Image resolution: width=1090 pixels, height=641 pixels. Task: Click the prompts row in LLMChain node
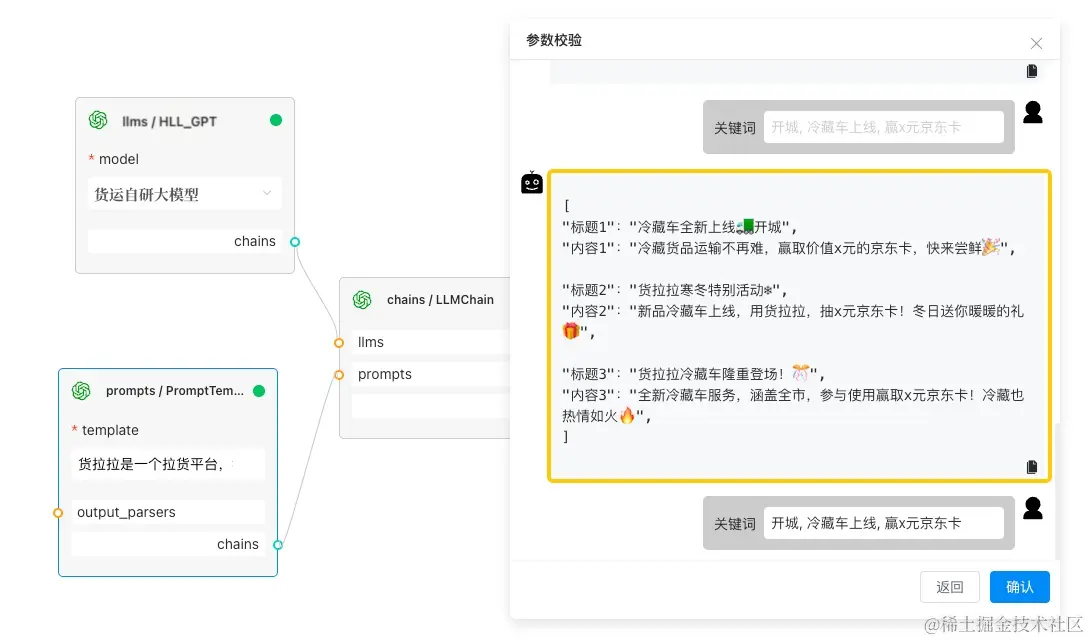pos(431,374)
